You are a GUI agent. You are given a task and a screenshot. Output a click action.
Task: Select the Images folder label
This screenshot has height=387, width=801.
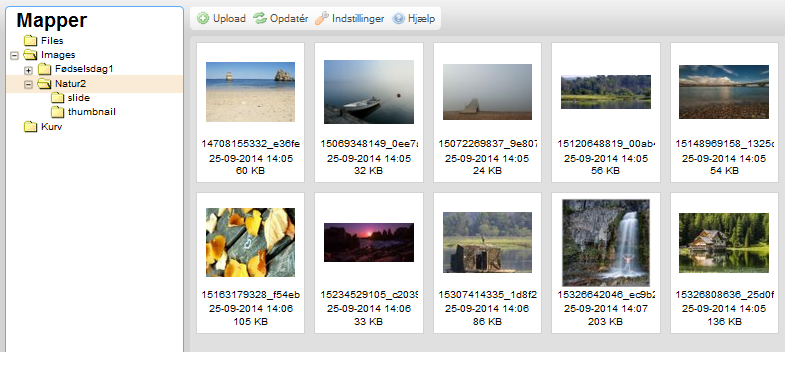[x=58, y=55]
